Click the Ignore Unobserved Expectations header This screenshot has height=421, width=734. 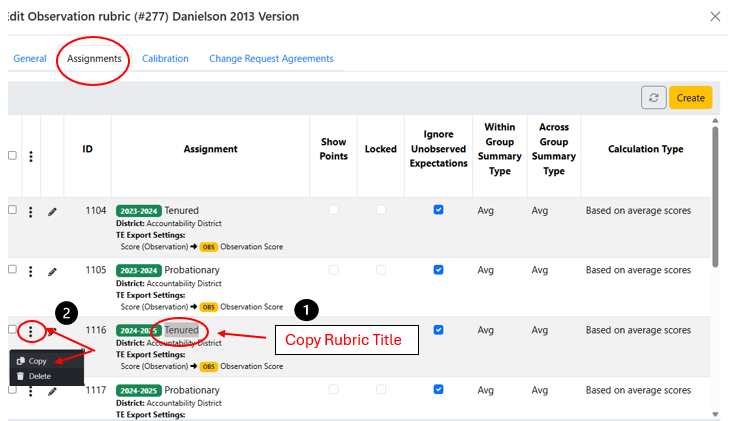click(x=439, y=149)
